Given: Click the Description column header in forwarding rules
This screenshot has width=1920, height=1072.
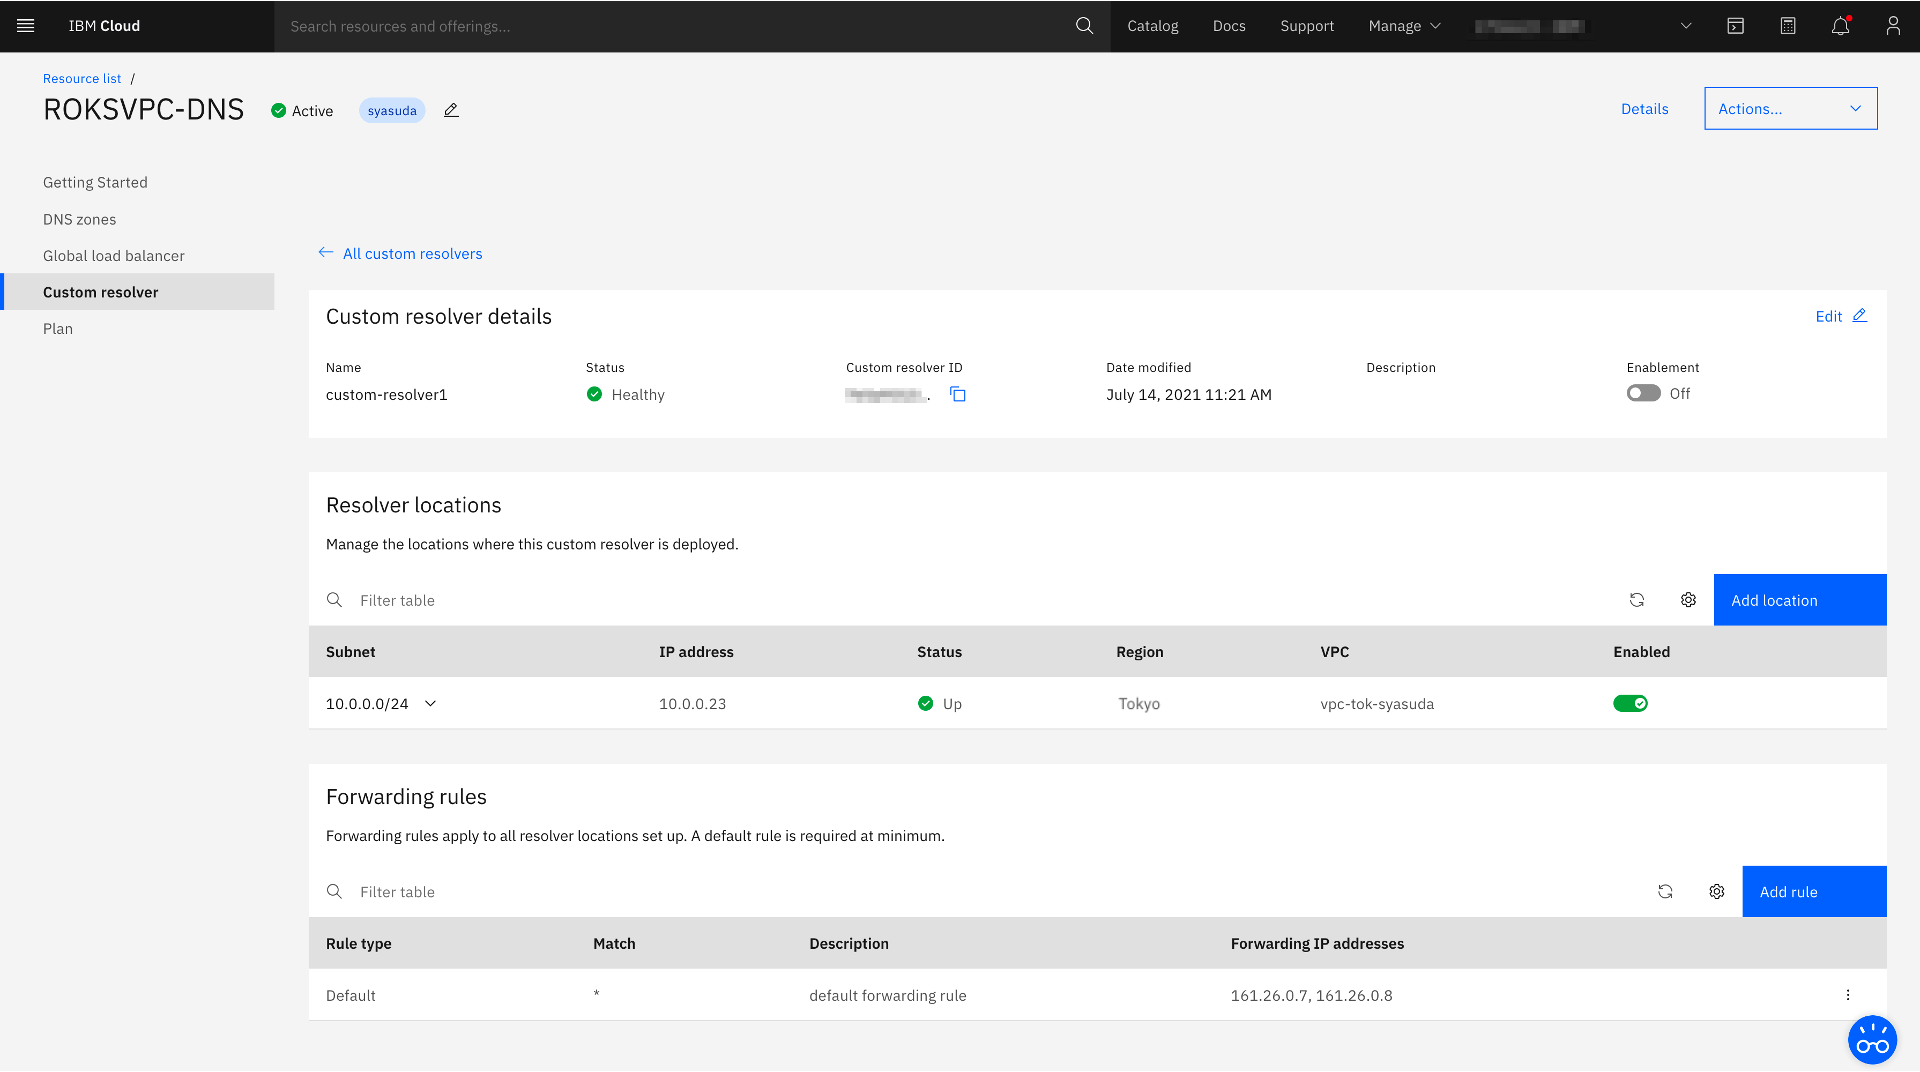Looking at the screenshot, I should coord(848,944).
